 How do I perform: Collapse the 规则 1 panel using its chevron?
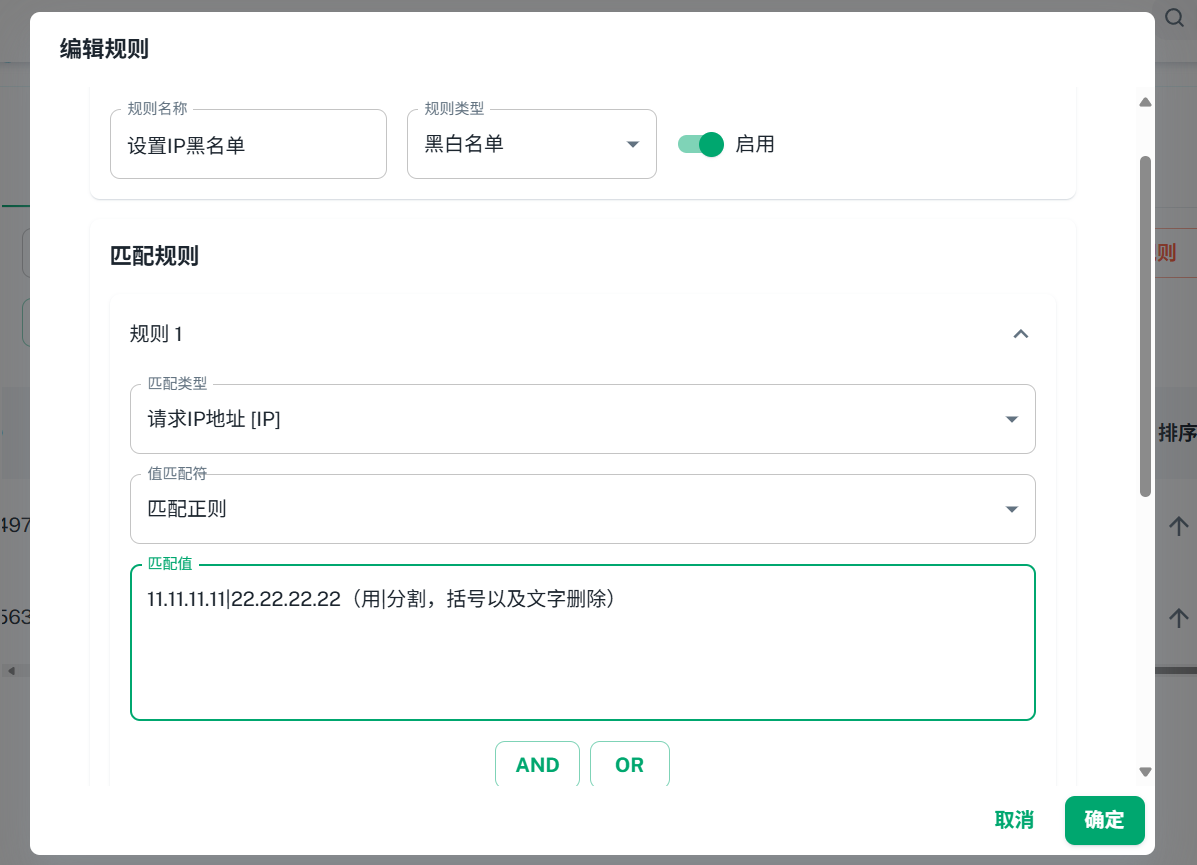1020,334
